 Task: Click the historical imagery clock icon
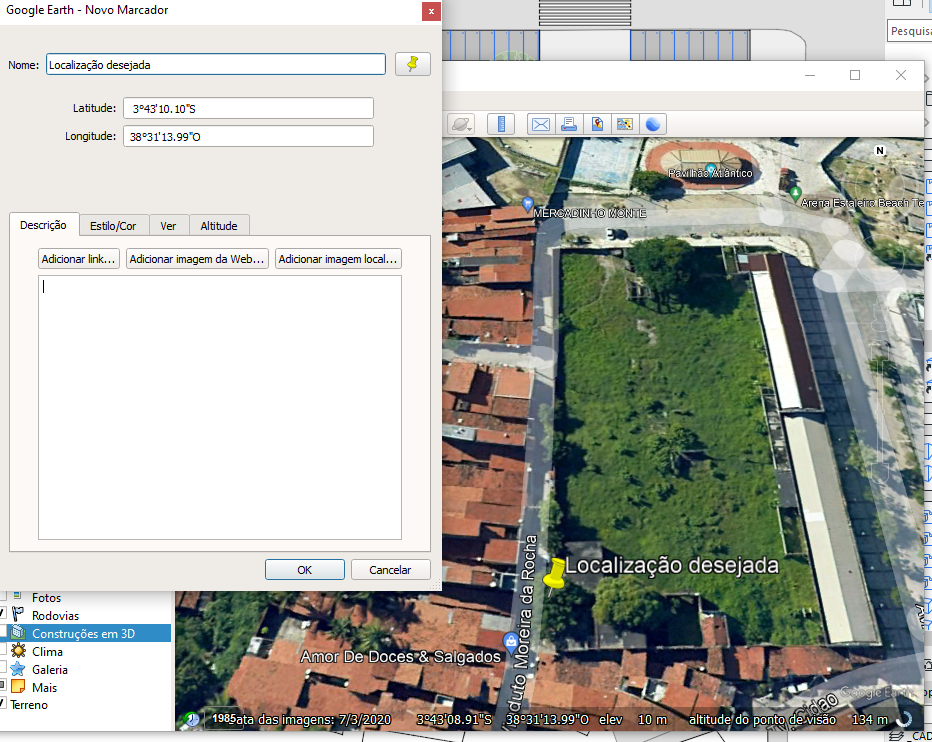(191, 719)
